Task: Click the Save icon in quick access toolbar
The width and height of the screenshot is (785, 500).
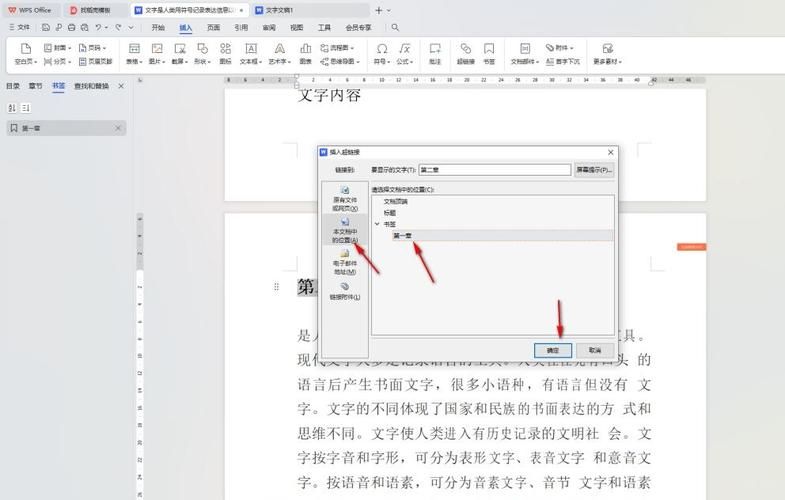Action: (46, 28)
